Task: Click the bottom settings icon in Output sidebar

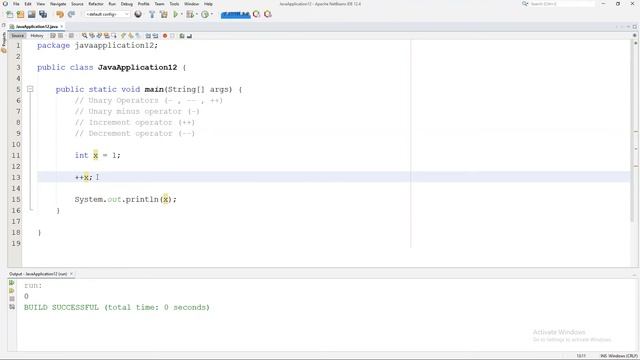Action: pos(11,307)
